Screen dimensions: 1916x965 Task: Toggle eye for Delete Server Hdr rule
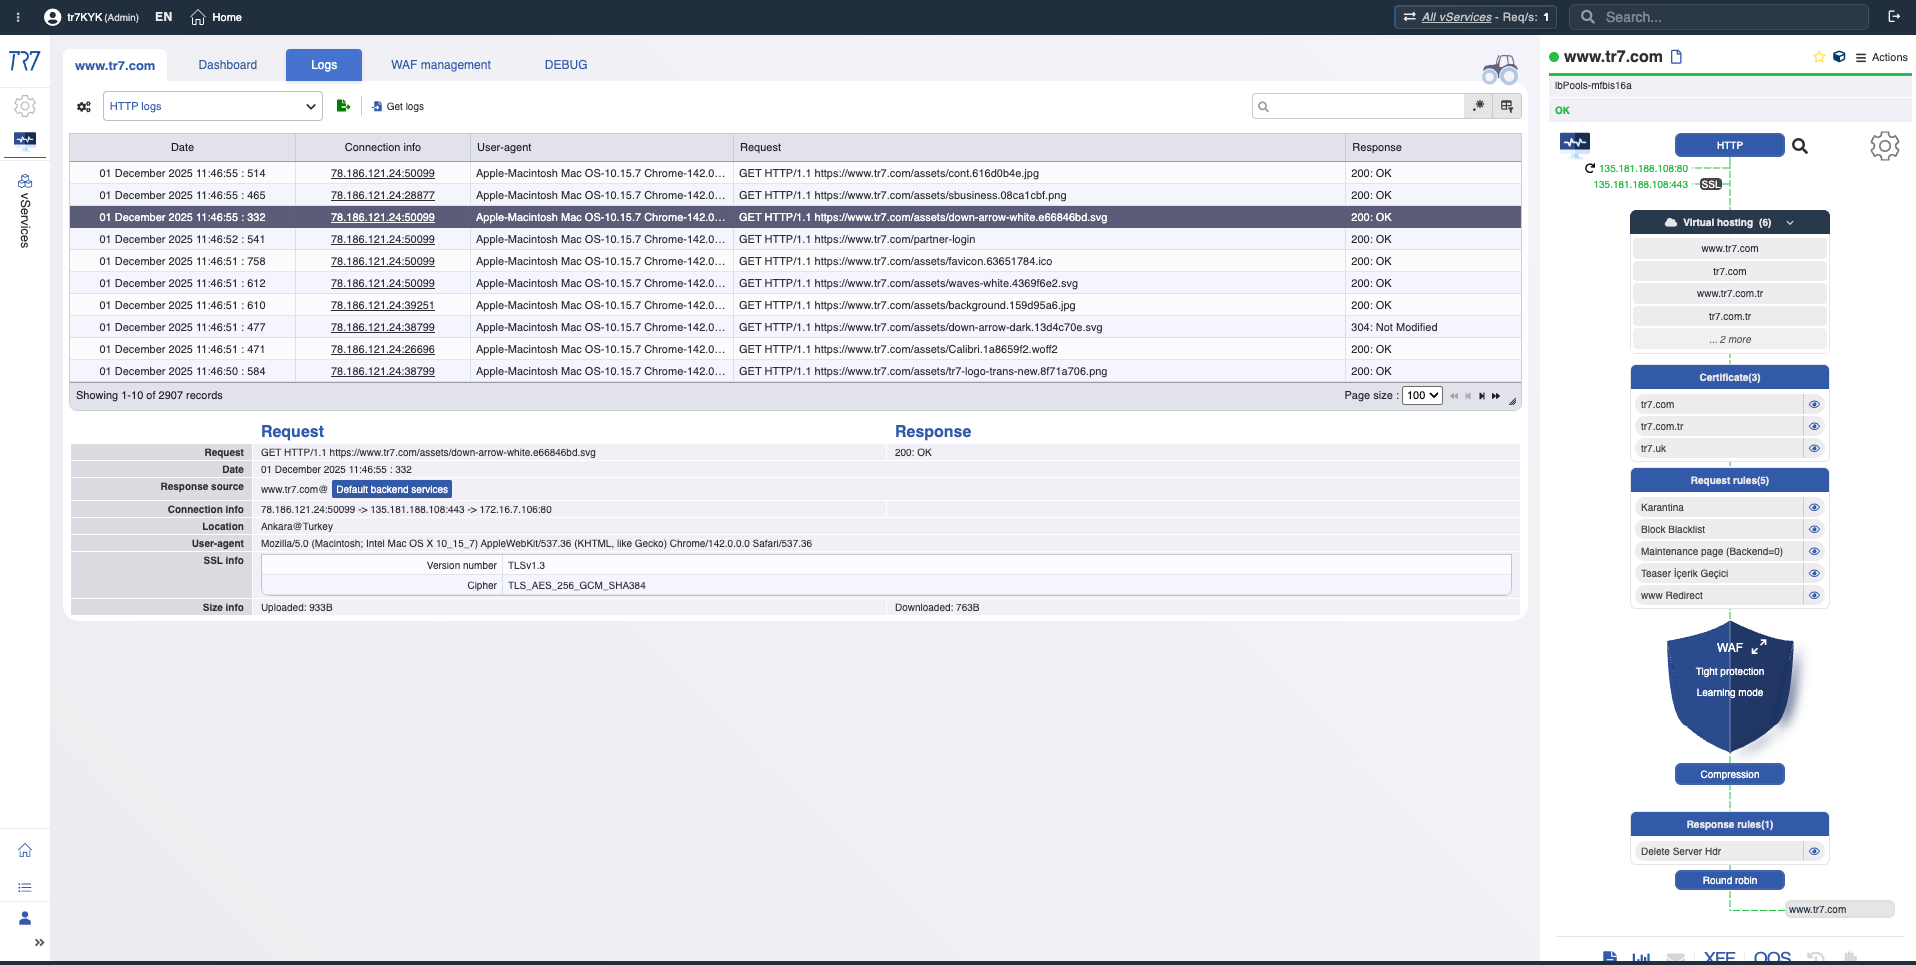click(x=1814, y=851)
